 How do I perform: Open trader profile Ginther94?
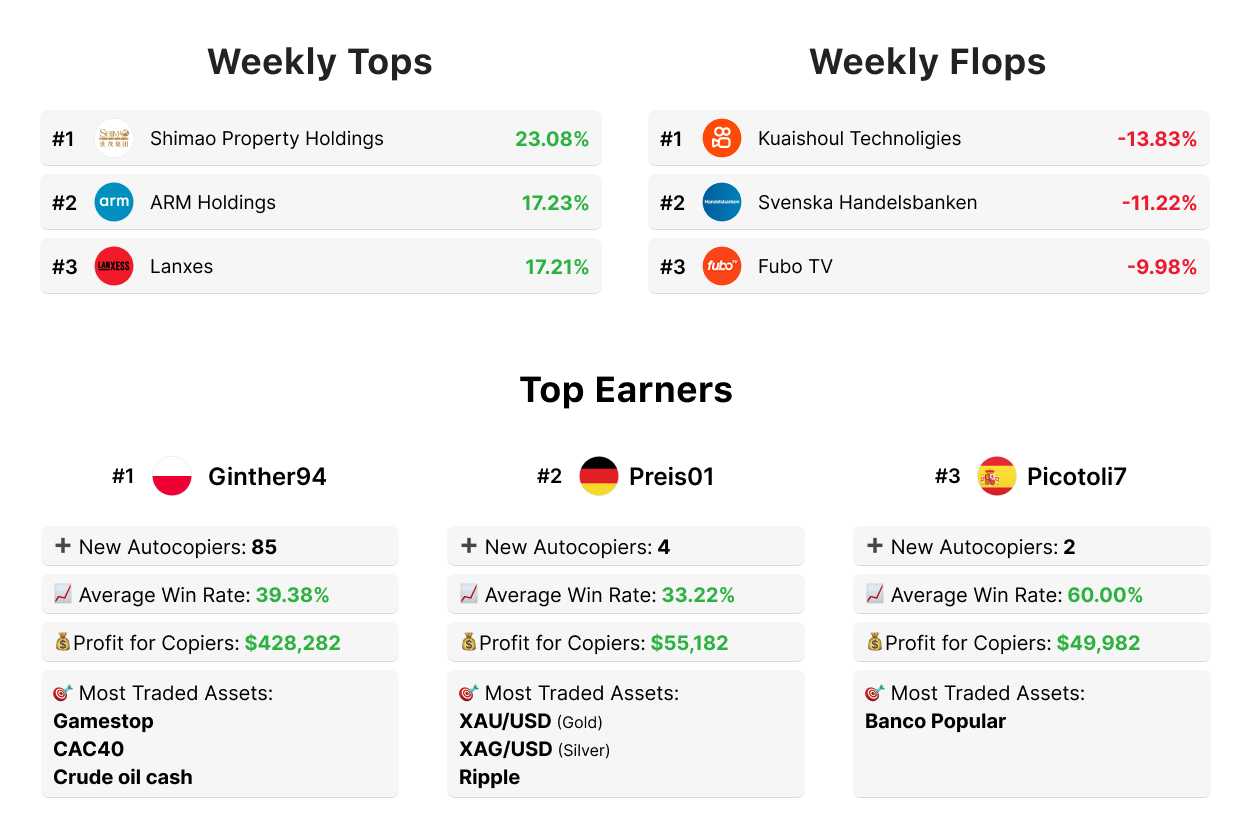(267, 477)
